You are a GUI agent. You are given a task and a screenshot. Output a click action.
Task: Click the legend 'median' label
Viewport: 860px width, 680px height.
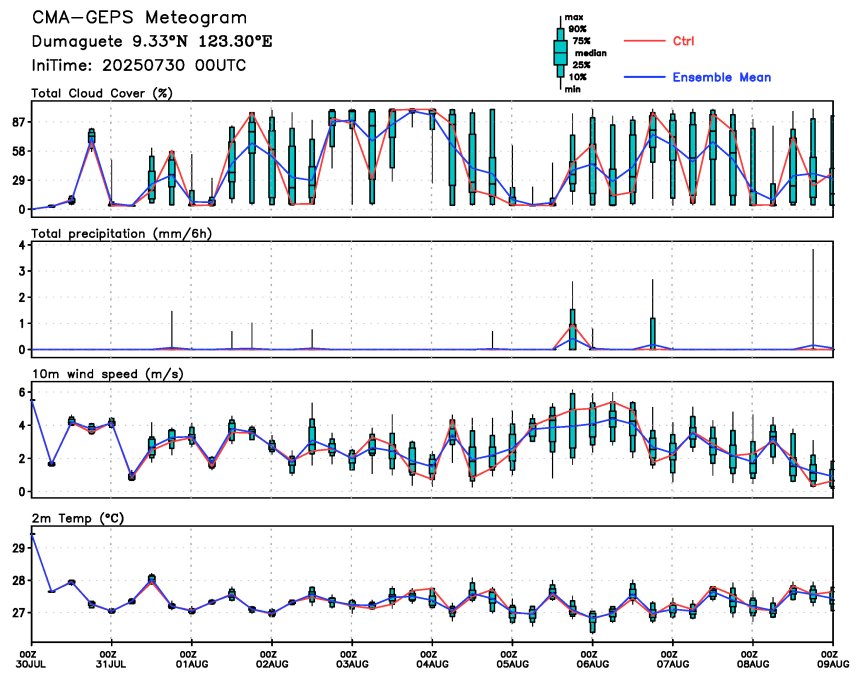tap(591, 53)
